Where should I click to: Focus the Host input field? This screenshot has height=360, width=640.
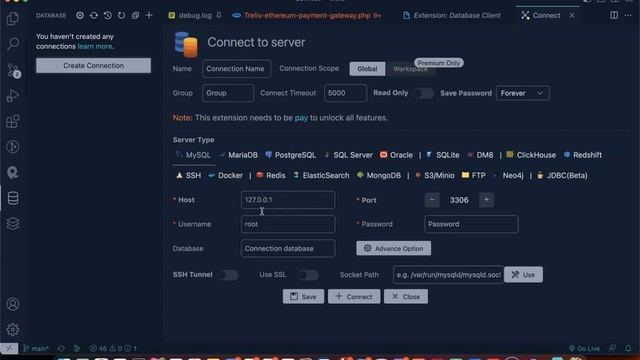[x=288, y=200]
